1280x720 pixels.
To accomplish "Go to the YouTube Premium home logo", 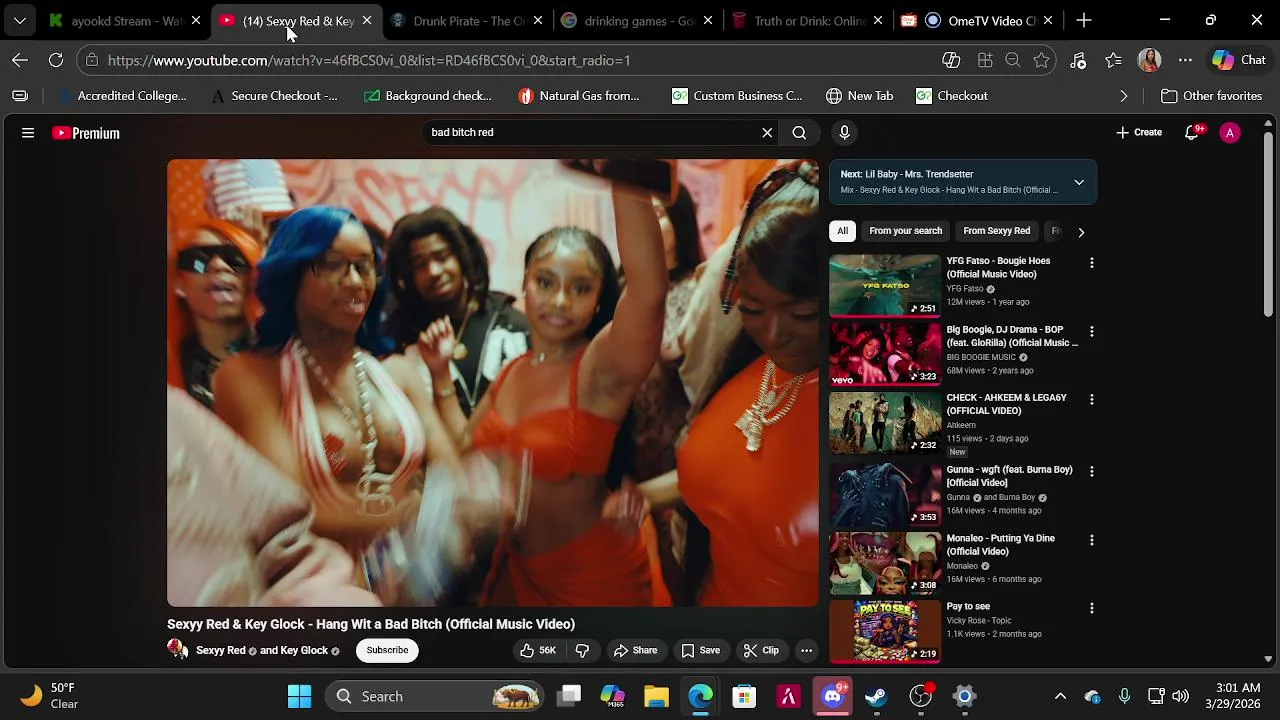I will [x=86, y=133].
